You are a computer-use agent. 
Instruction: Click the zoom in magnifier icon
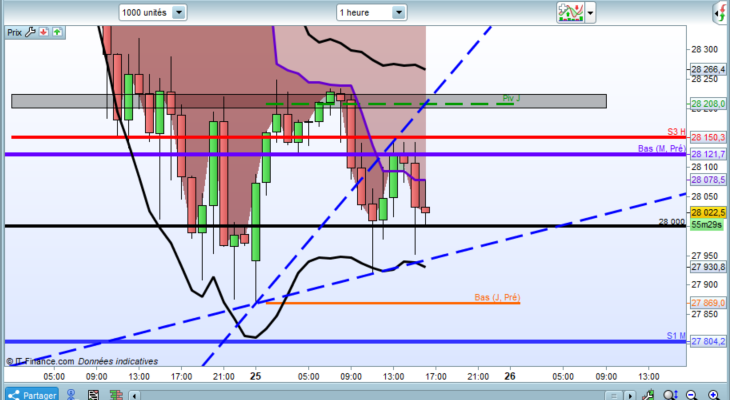coord(714,395)
